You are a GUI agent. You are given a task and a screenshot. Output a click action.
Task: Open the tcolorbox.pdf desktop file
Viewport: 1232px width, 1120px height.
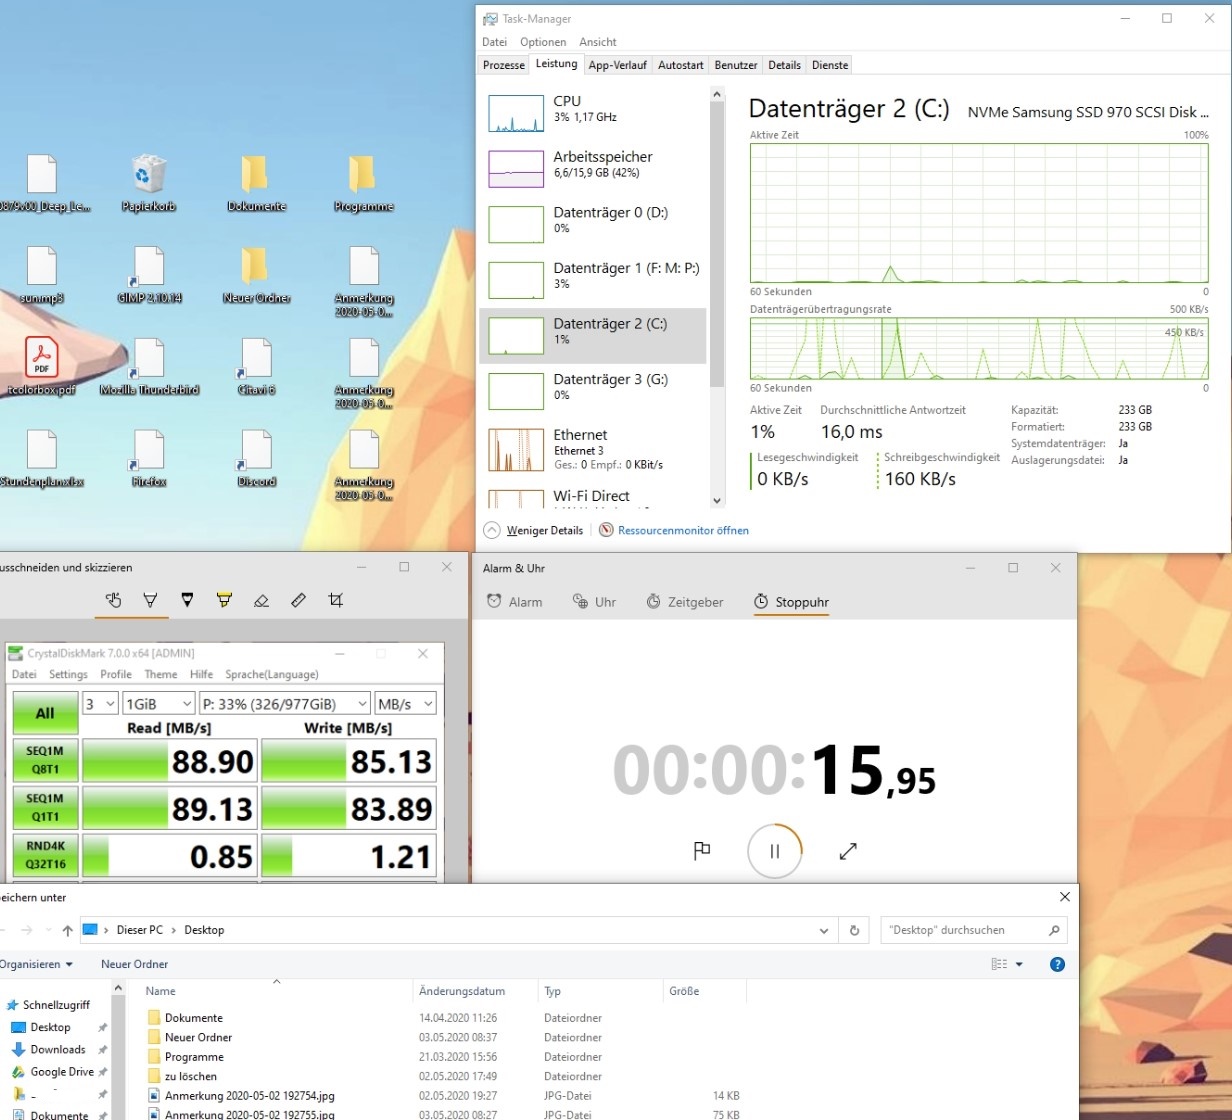click(x=42, y=367)
